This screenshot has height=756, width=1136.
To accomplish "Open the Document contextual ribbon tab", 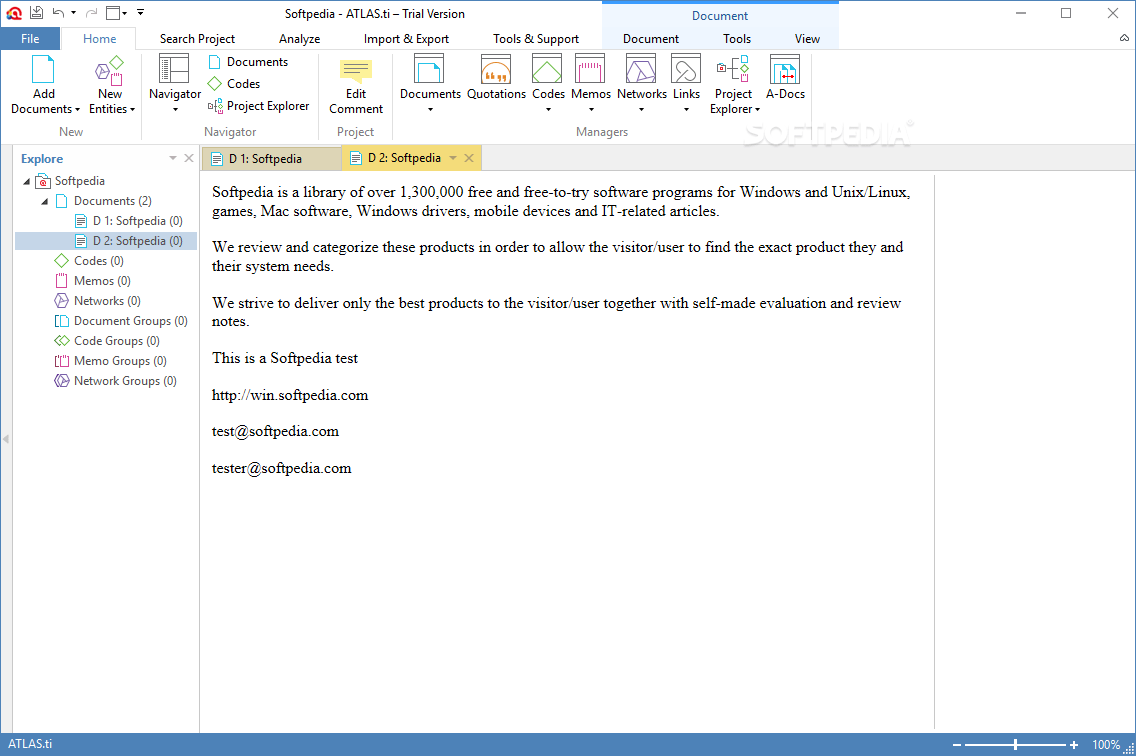I will 651,39.
